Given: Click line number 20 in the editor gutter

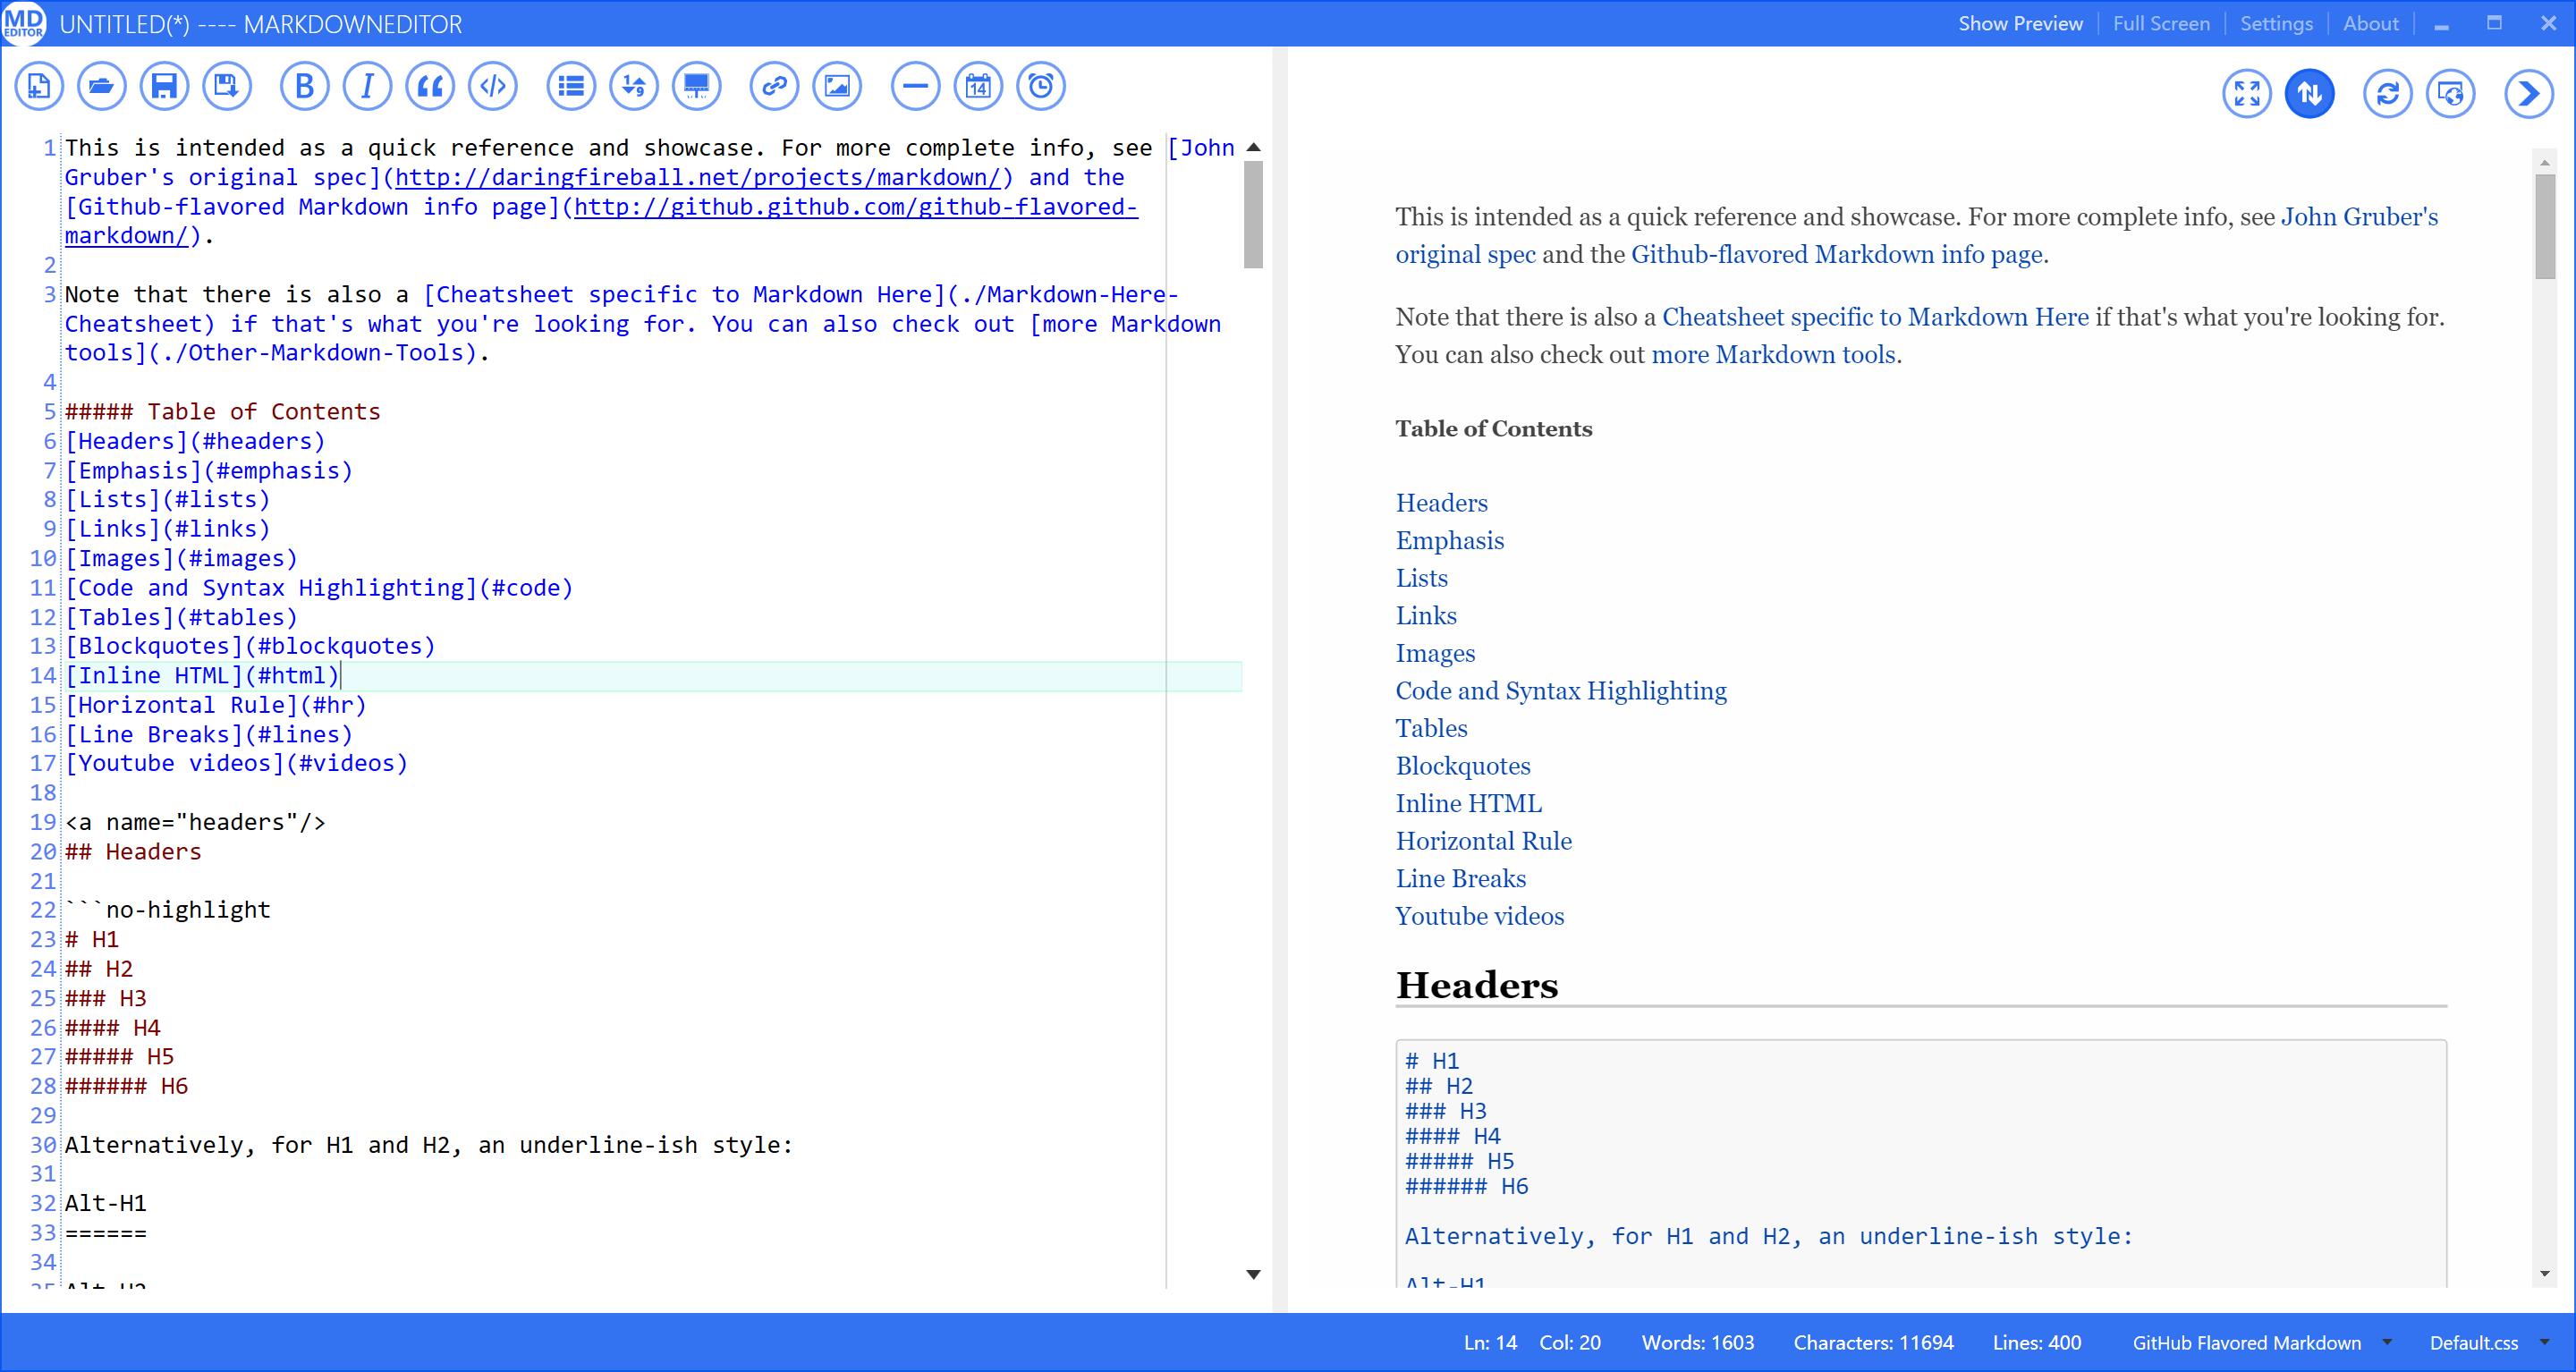Looking at the screenshot, I should pos(43,852).
